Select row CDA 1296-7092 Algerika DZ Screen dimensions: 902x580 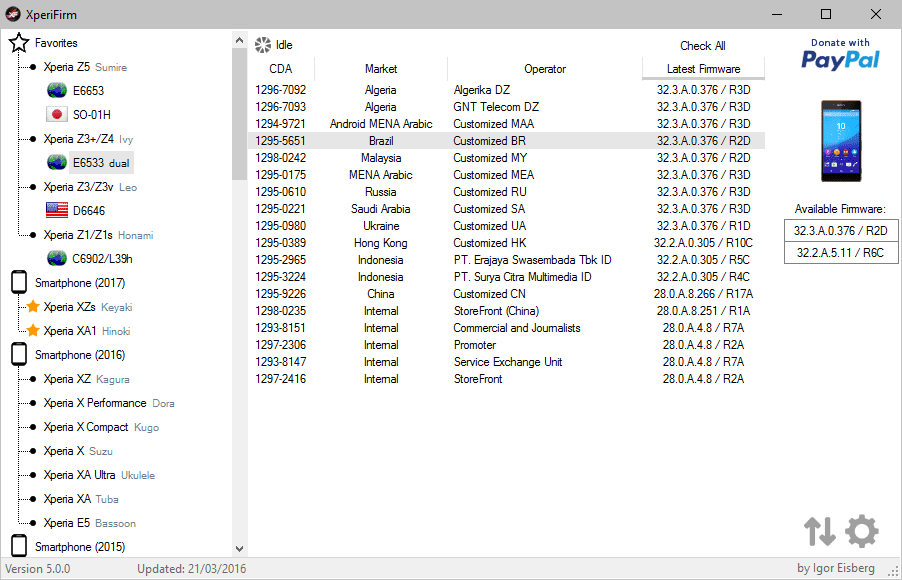pos(506,90)
